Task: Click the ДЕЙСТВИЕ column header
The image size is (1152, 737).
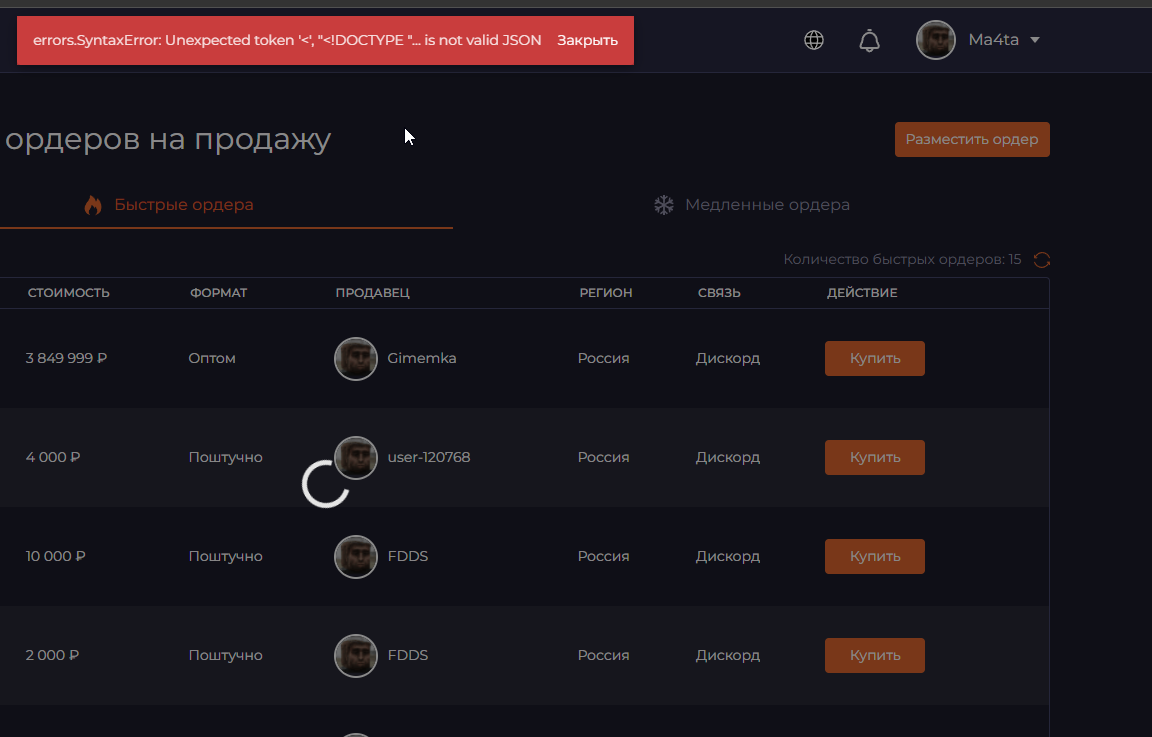Action: pos(862,292)
